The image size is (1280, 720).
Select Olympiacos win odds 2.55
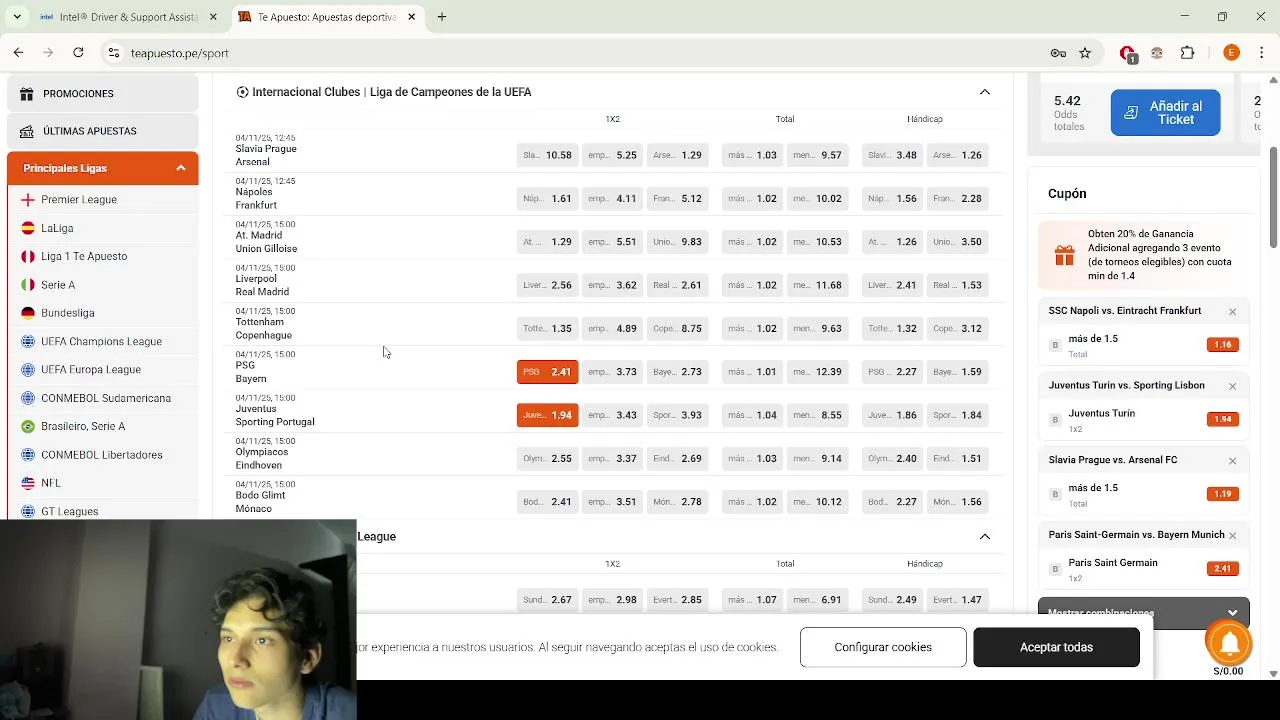[x=547, y=459]
